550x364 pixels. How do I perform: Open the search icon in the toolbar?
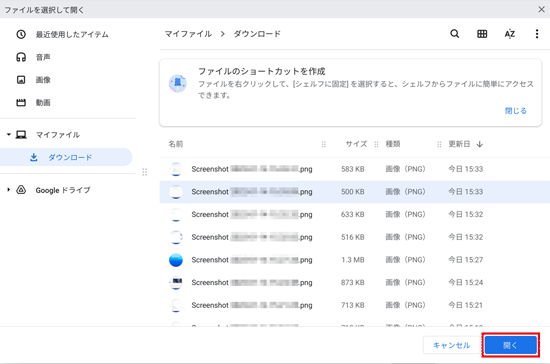(x=455, y=34)
